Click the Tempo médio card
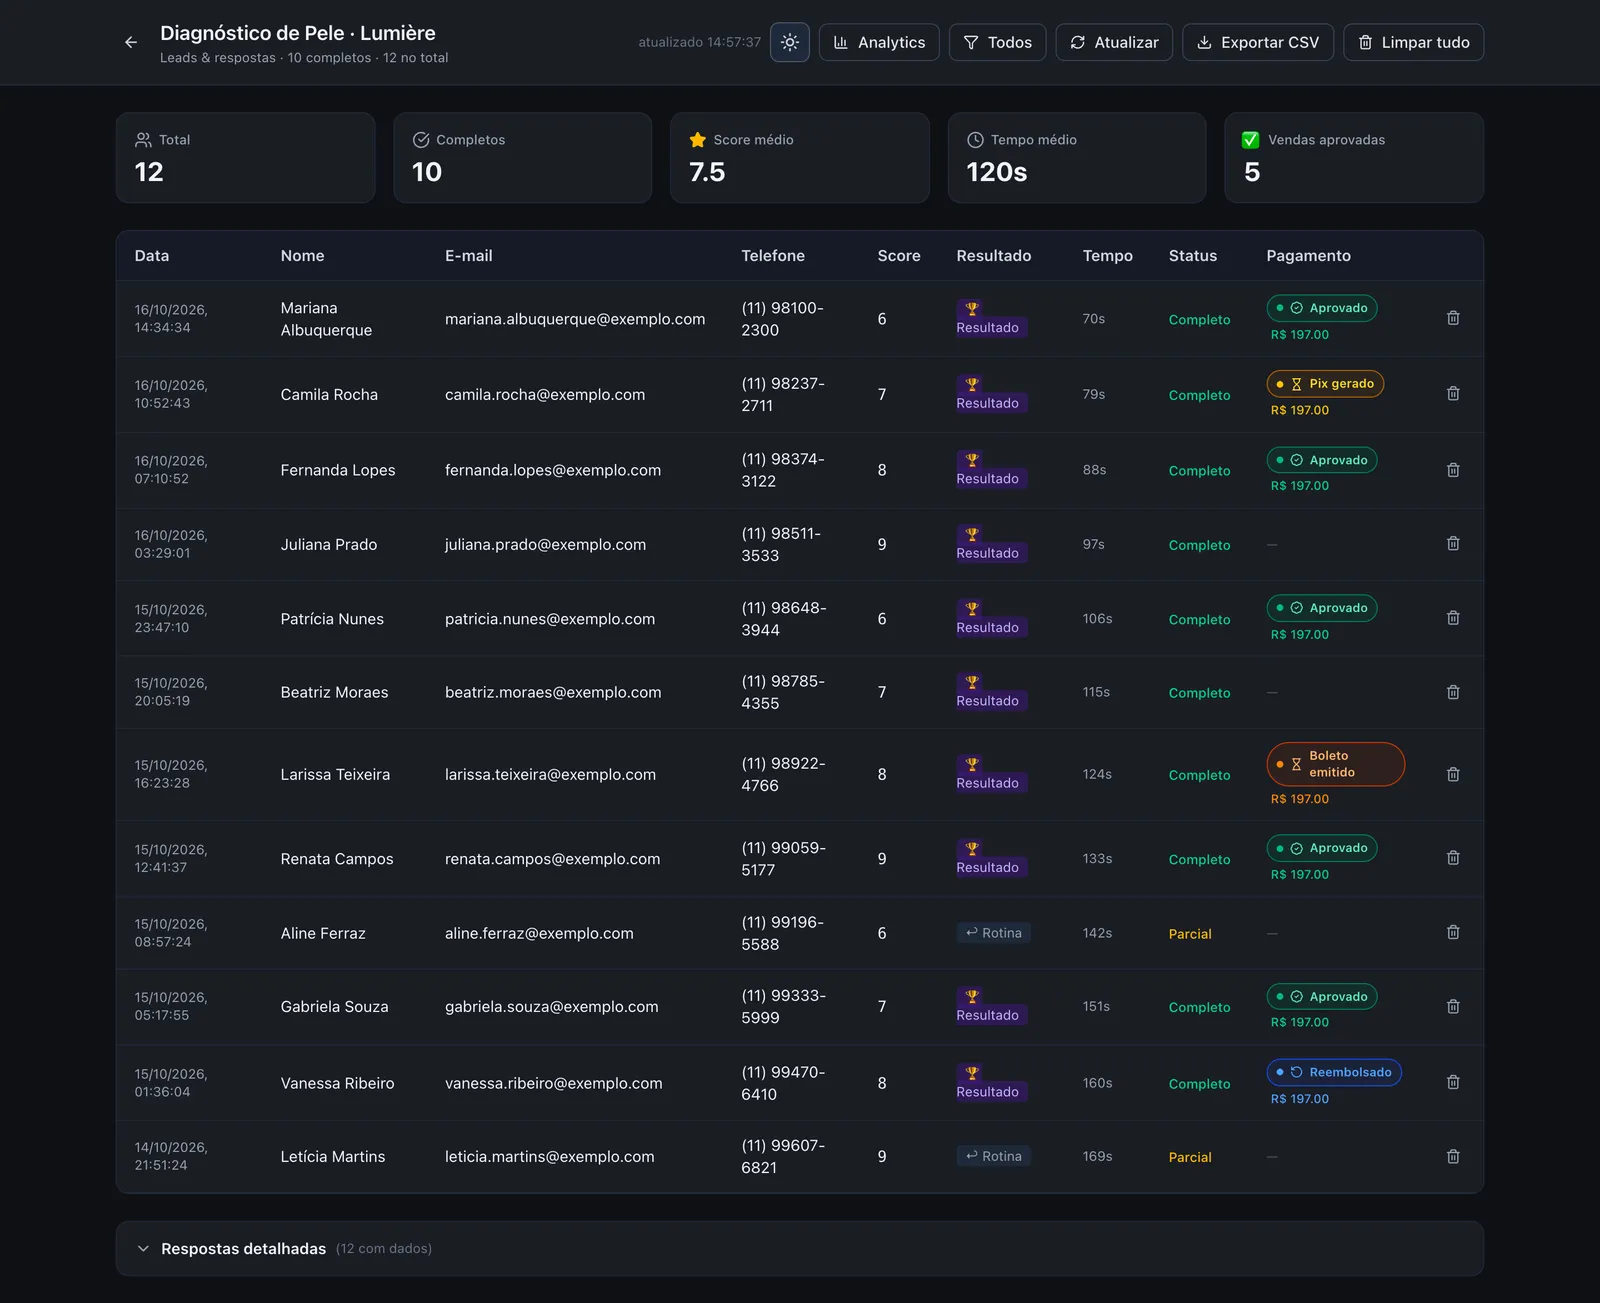Image resolution: width=1600 pixels, height=1303 pixels. (1076, 158)
